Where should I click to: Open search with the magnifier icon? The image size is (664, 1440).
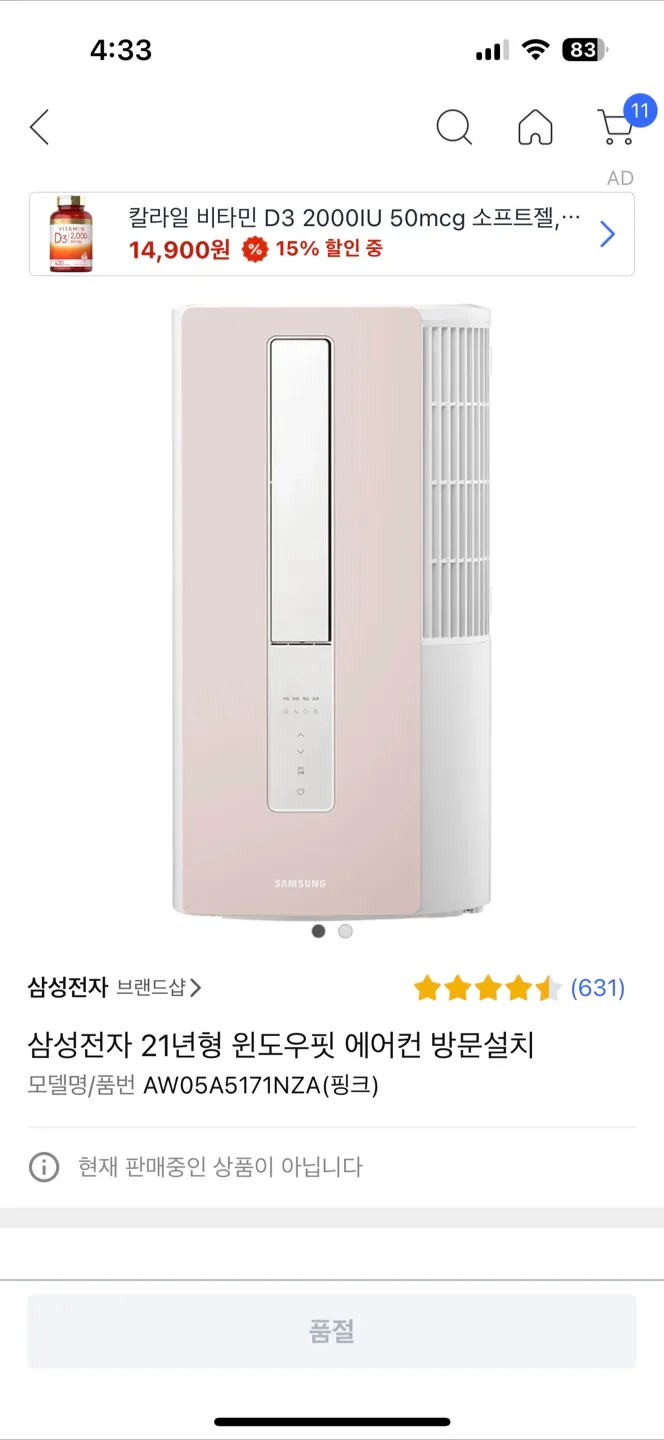click(454, 127)
